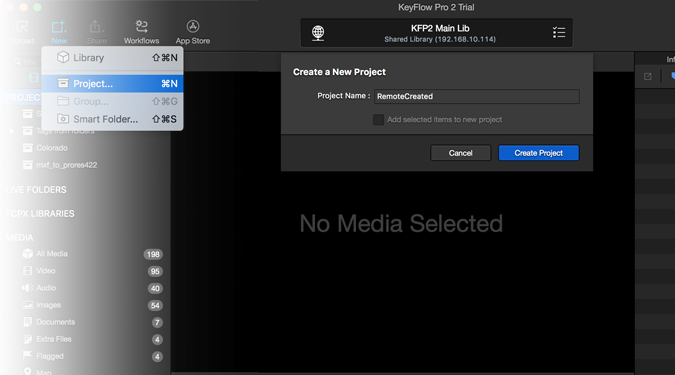This screenshot has height=375, width=675.
Task: Select Extra Files category
Action: click(x=54, y=339)
